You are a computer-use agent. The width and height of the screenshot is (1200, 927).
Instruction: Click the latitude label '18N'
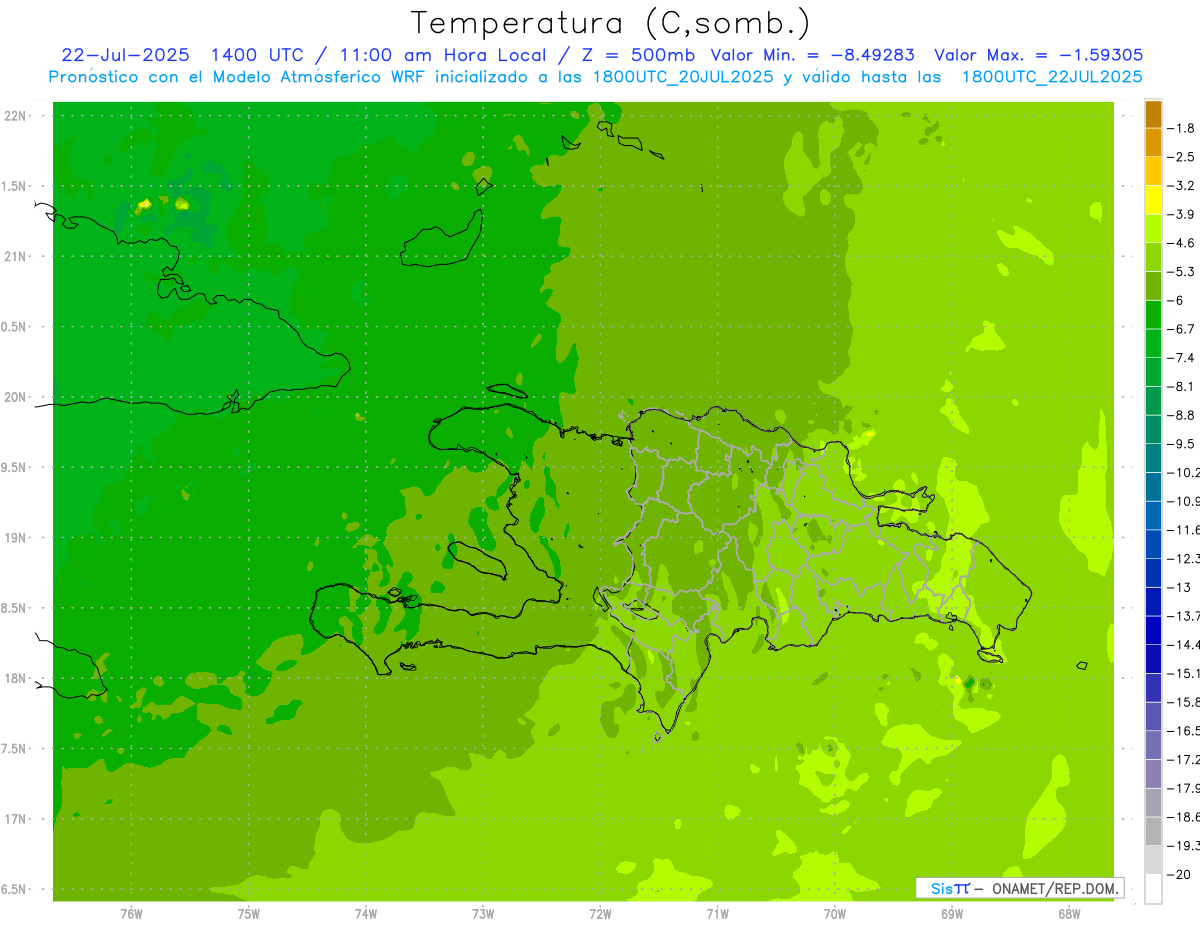tap(17, 678)
